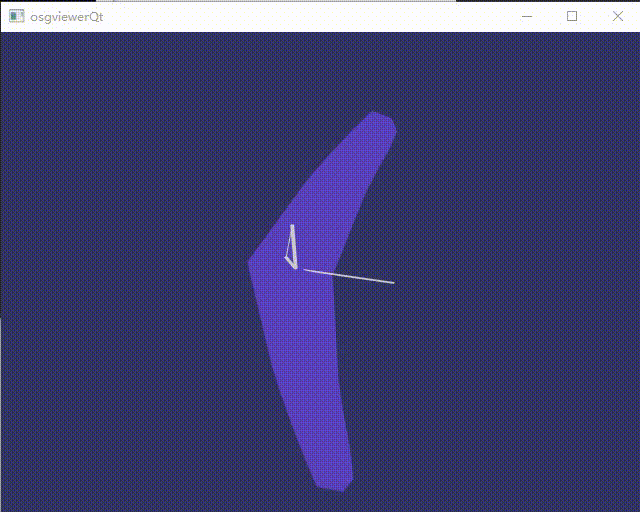Image resolution: width=640 pixels, height=512 pixels.
Task: Select the middle of the long white line
Action: 348,276
